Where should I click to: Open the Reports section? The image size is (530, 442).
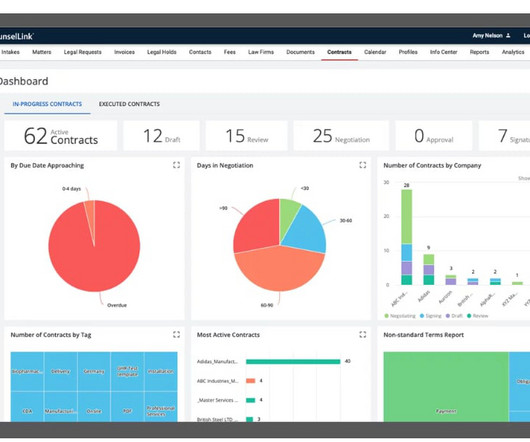pyautogui.click(x=479, y=52)
